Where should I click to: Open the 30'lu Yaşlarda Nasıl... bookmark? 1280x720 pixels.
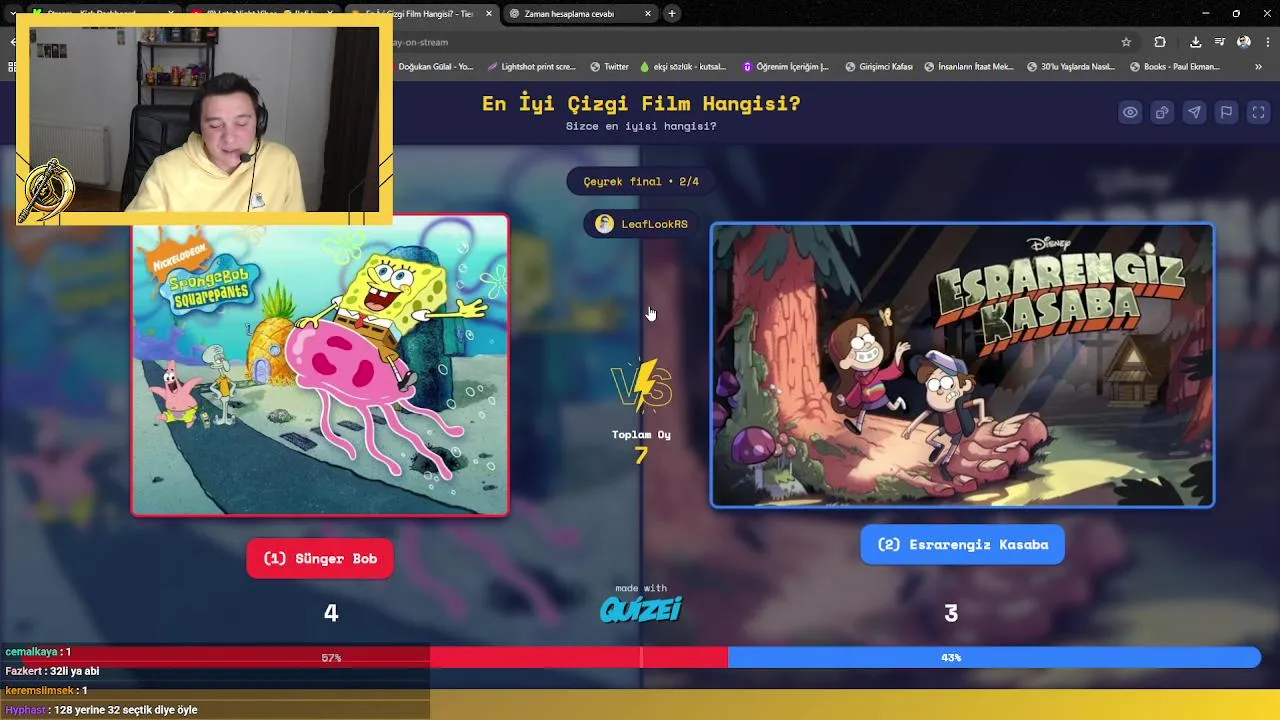pos(1071,67)
